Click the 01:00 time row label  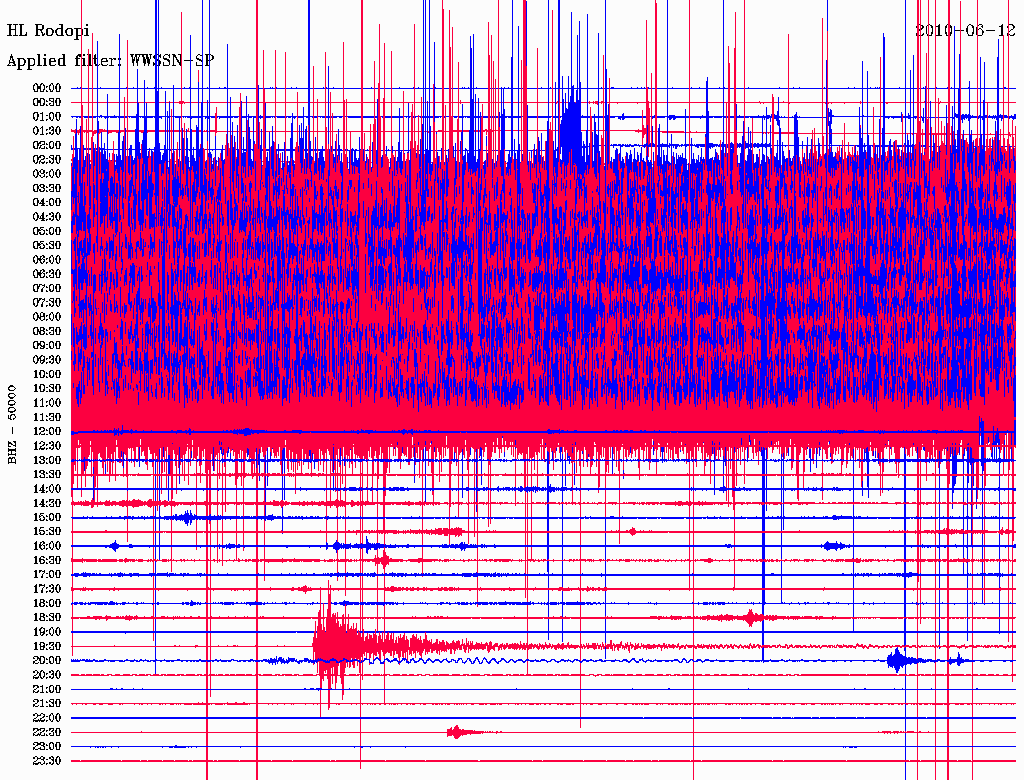[48, 117]
